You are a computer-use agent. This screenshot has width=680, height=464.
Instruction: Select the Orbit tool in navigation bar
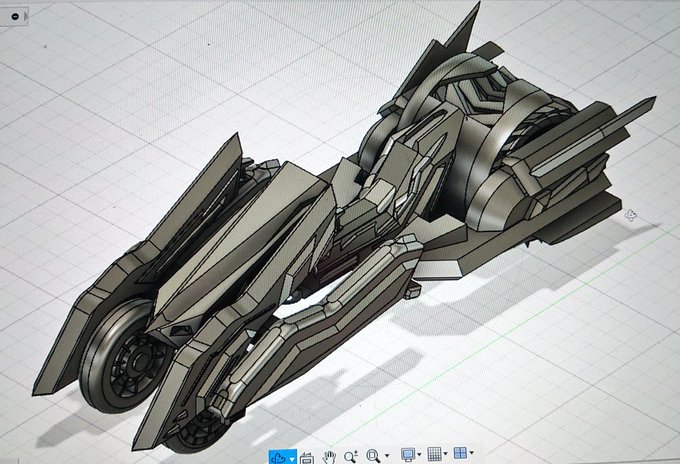[278, 457]
